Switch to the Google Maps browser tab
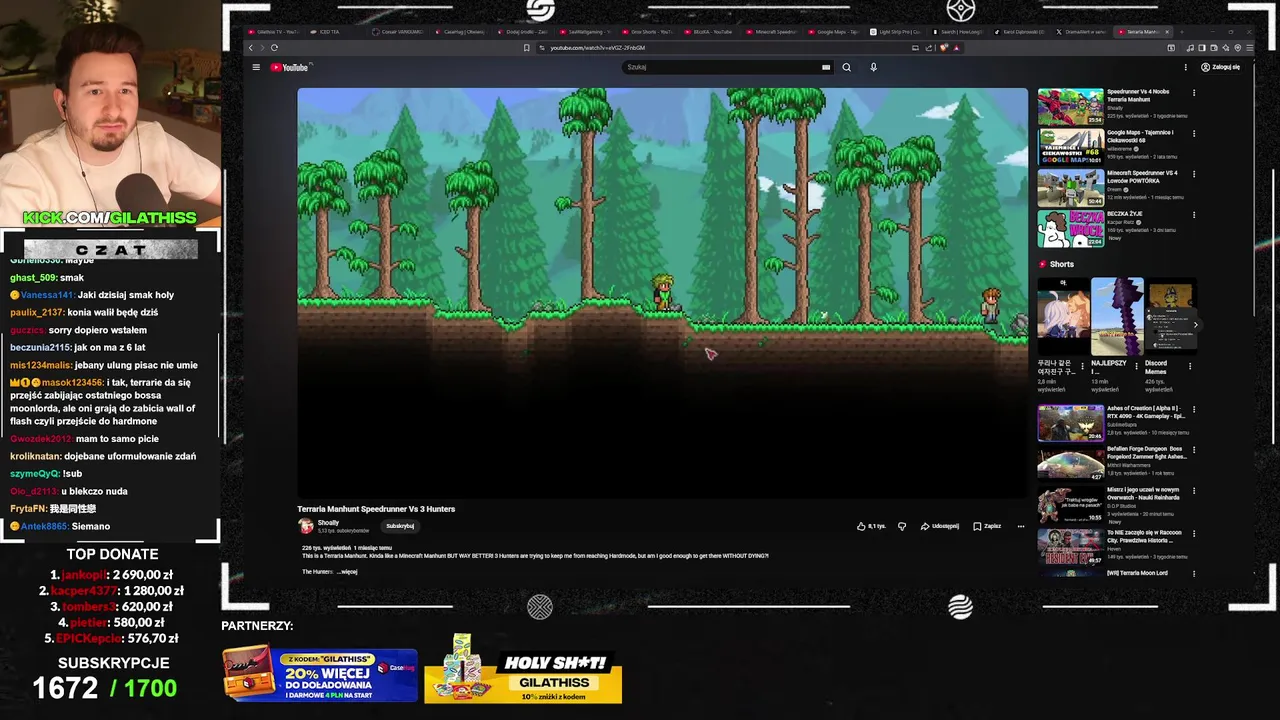The width and height of the screenshot is (1280, 720). (835, 31)
